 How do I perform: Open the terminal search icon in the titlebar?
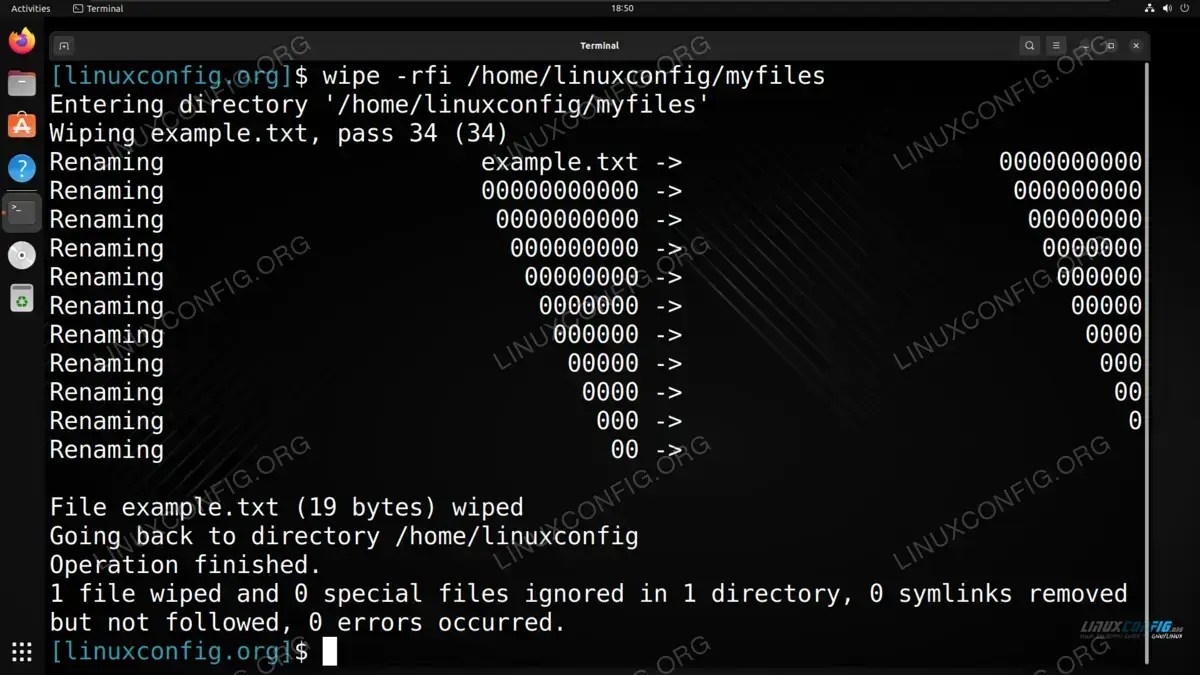(x=1029, y=45)
